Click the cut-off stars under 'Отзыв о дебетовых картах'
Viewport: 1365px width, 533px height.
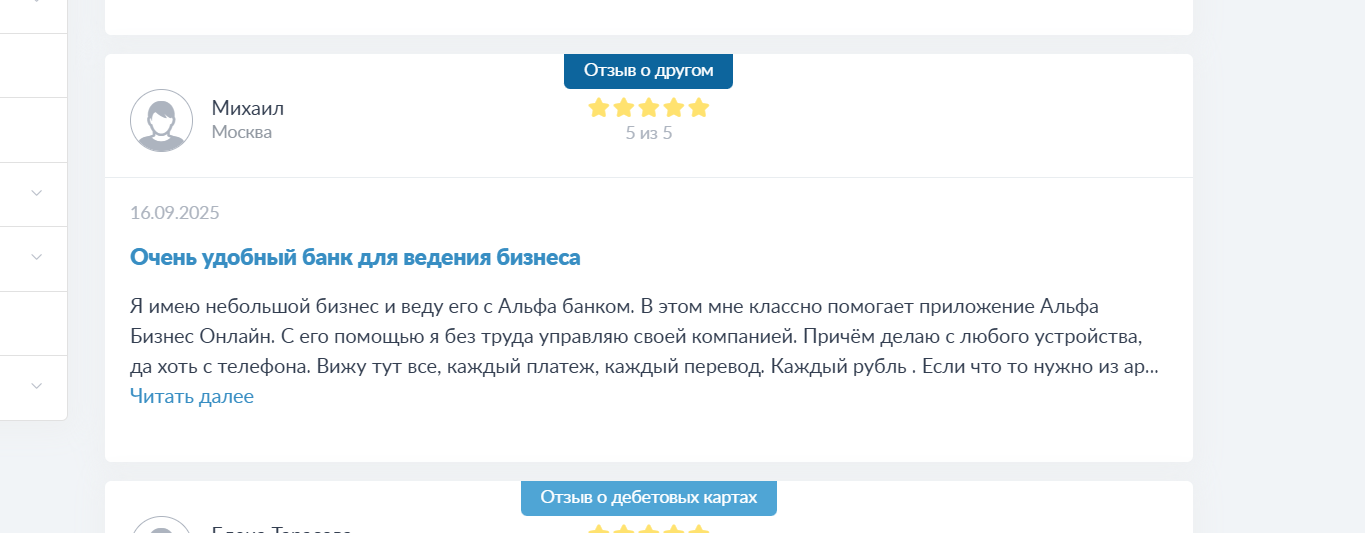pos(649,529)
